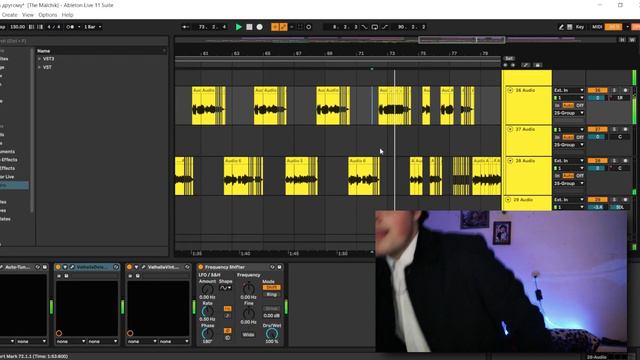Viewport: 640px width, 360px height.
Task: Open the Create menu
Action: (9, 15)
